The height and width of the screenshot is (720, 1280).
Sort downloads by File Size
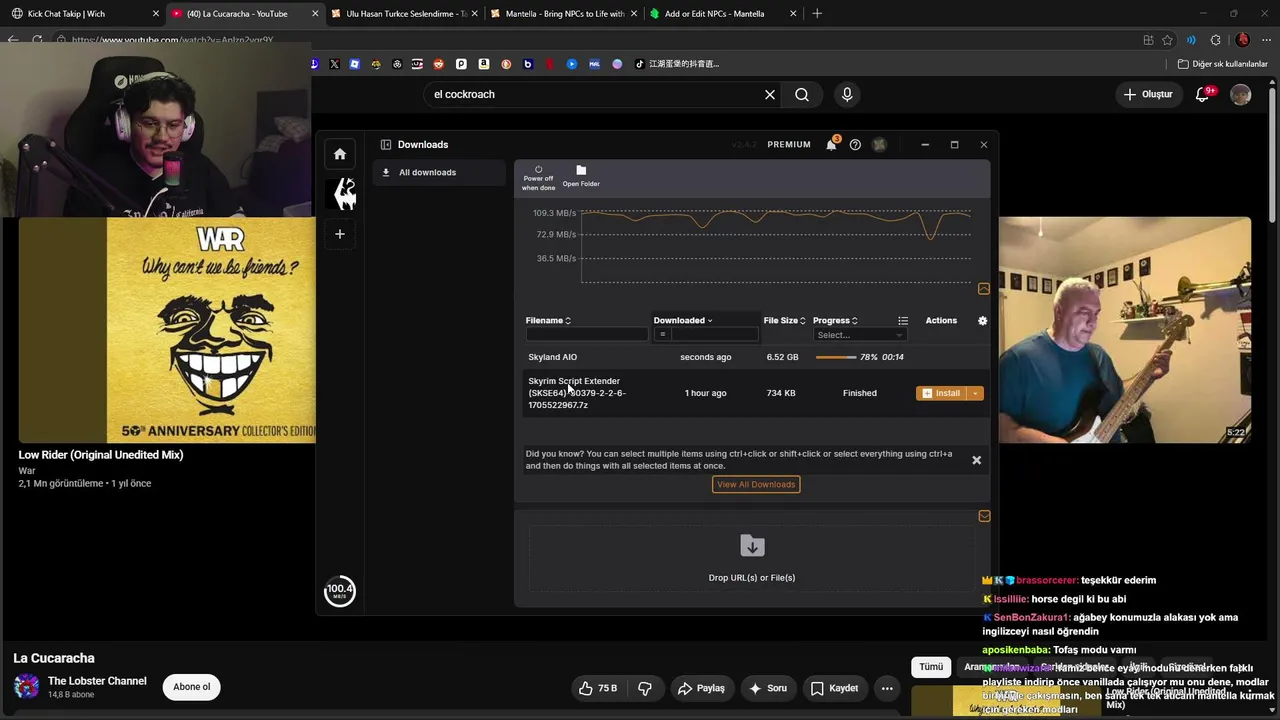click(x=784, y=321)
